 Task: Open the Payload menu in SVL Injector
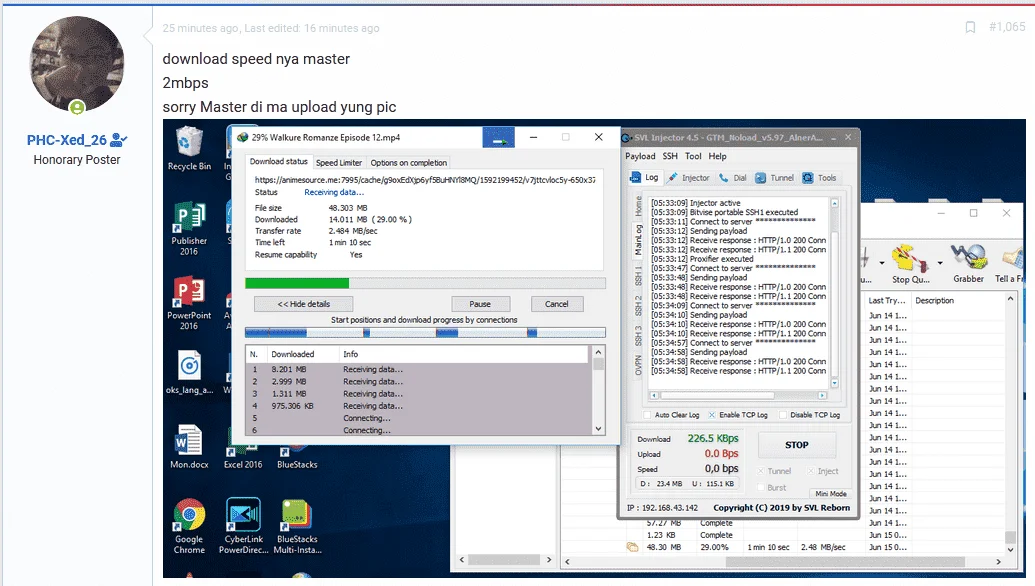[x=640, y=156]
